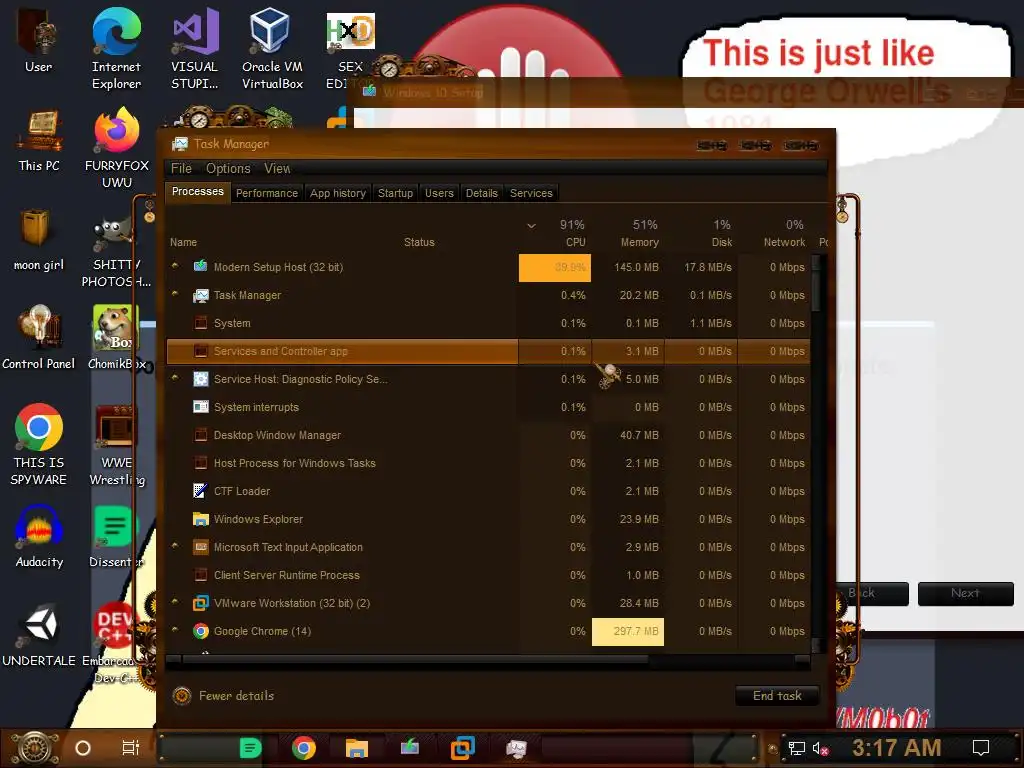Select the System process row

point(488,323)
